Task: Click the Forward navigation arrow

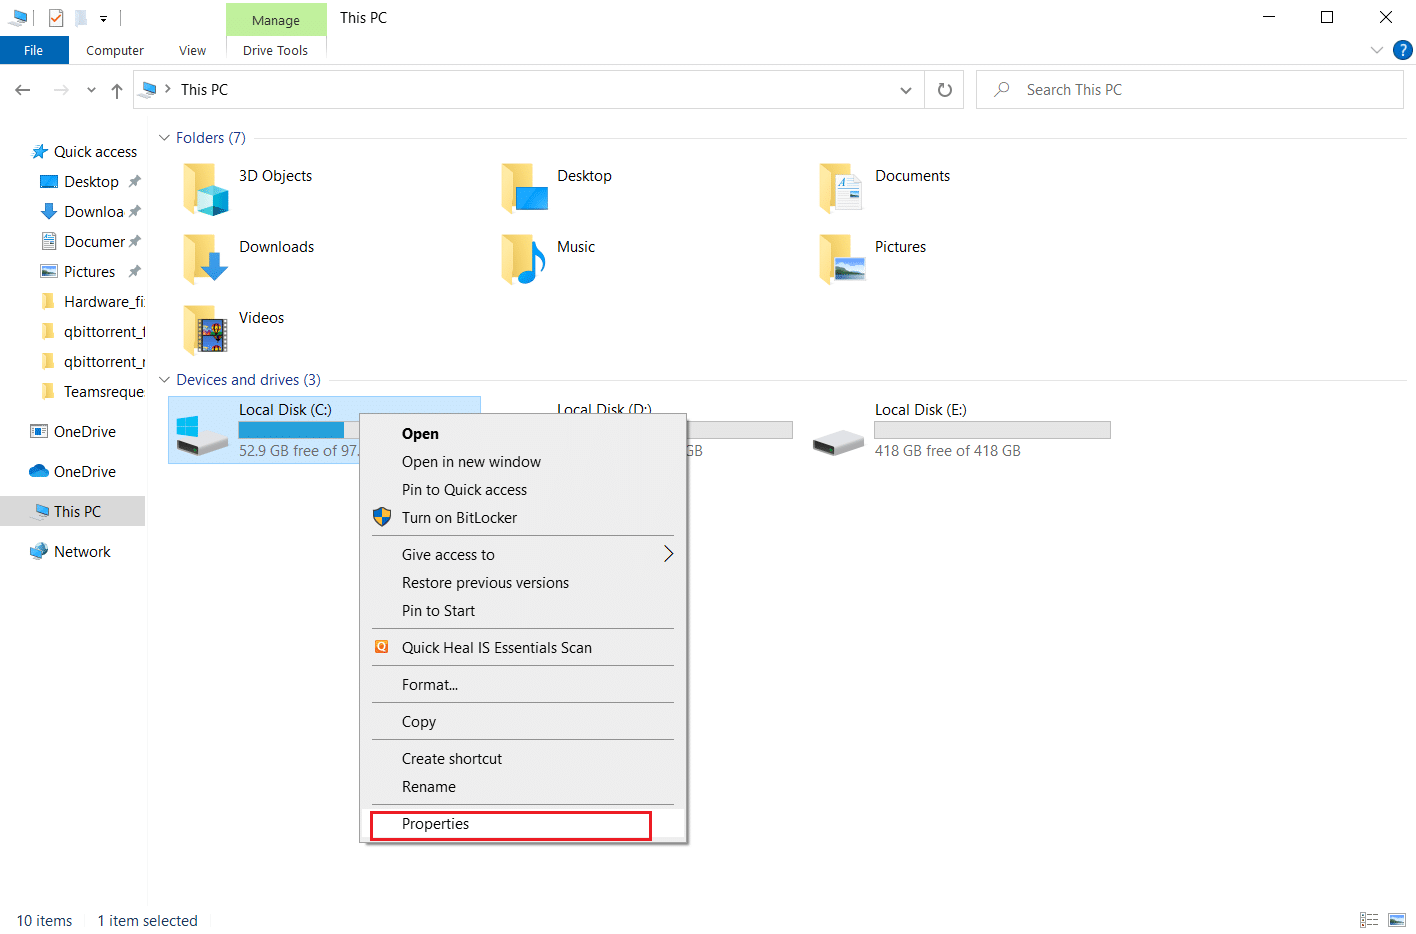Action: click(x=61, y=90)
